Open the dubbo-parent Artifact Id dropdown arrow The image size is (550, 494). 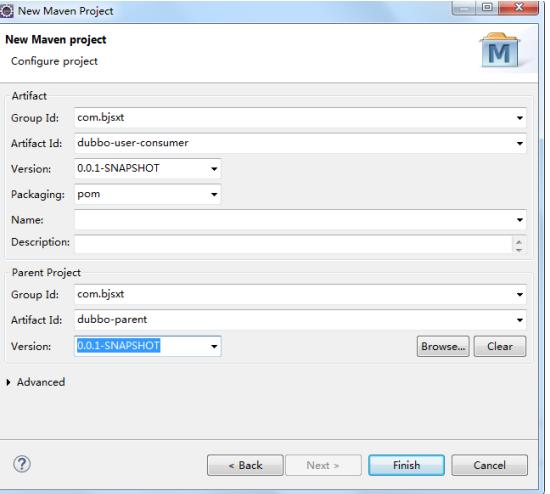[x=519, y=320]
